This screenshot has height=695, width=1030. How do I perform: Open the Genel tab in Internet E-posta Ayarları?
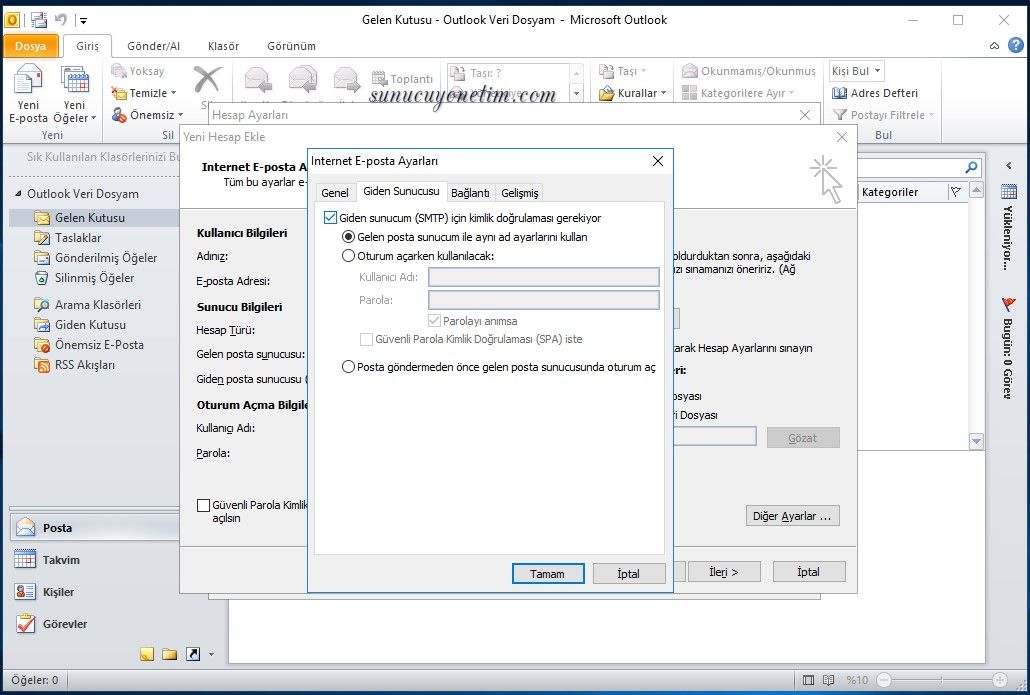click(x=335, y=192)
